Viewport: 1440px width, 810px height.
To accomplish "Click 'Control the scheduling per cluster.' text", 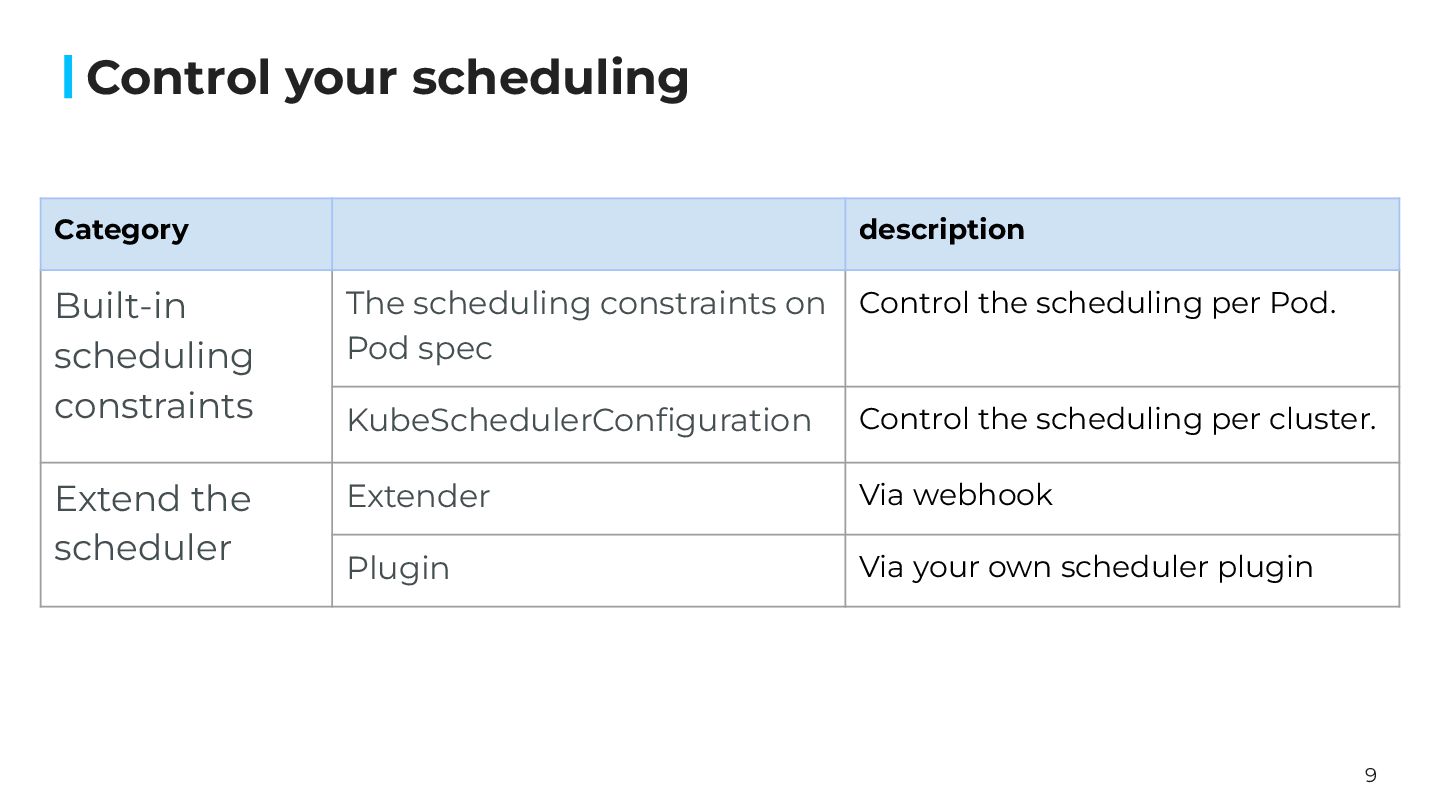I will tap(1117, 419).
